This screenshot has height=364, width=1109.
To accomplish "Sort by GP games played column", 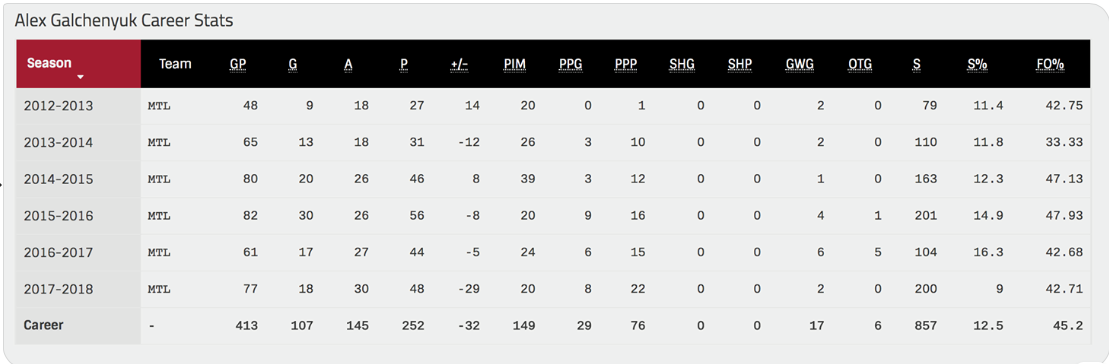I will 238,64.
